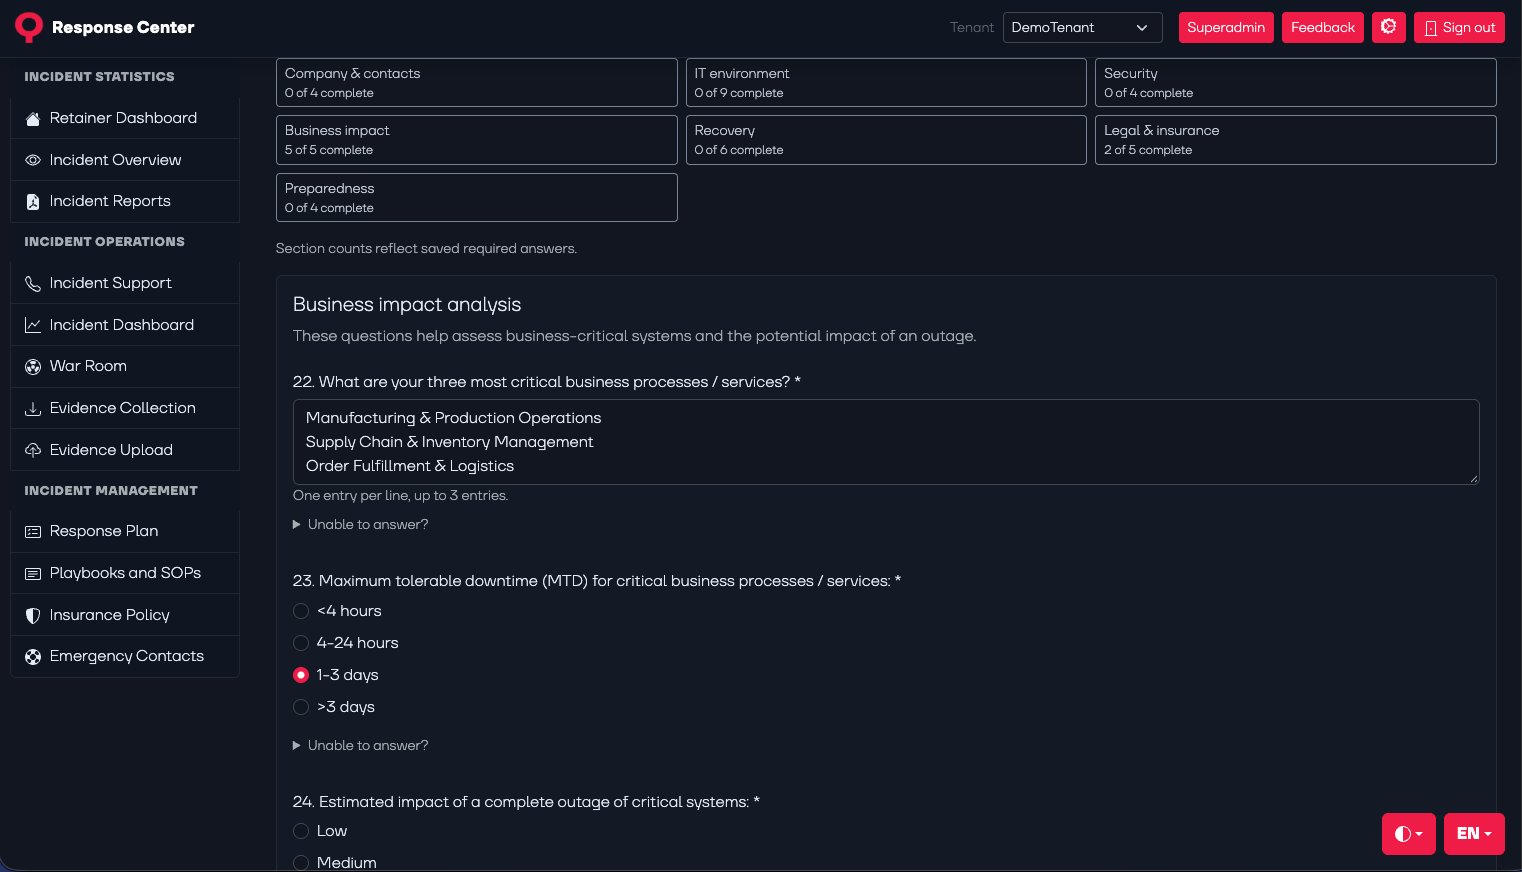Click the Evidence Collection download icon

pos(33,408)
